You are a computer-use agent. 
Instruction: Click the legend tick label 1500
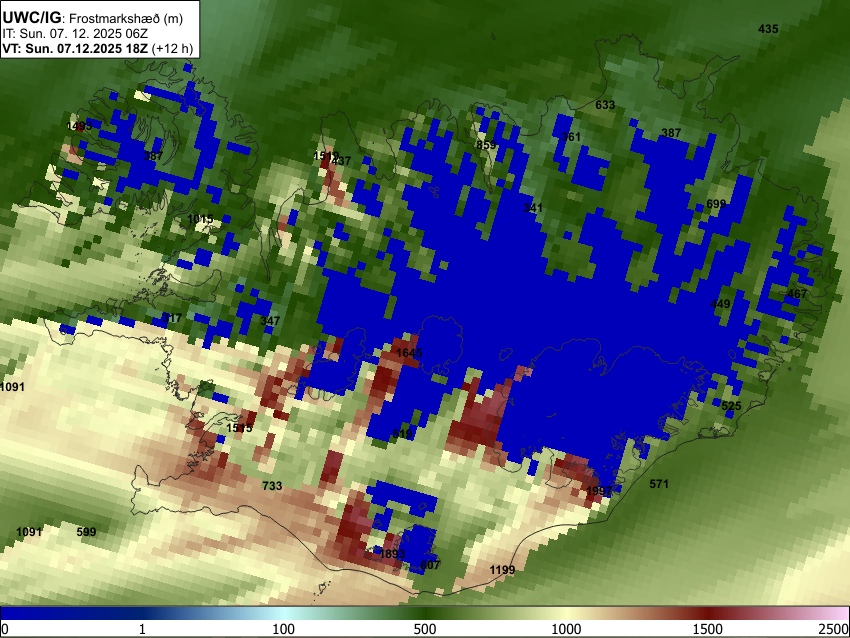[708, 629]
